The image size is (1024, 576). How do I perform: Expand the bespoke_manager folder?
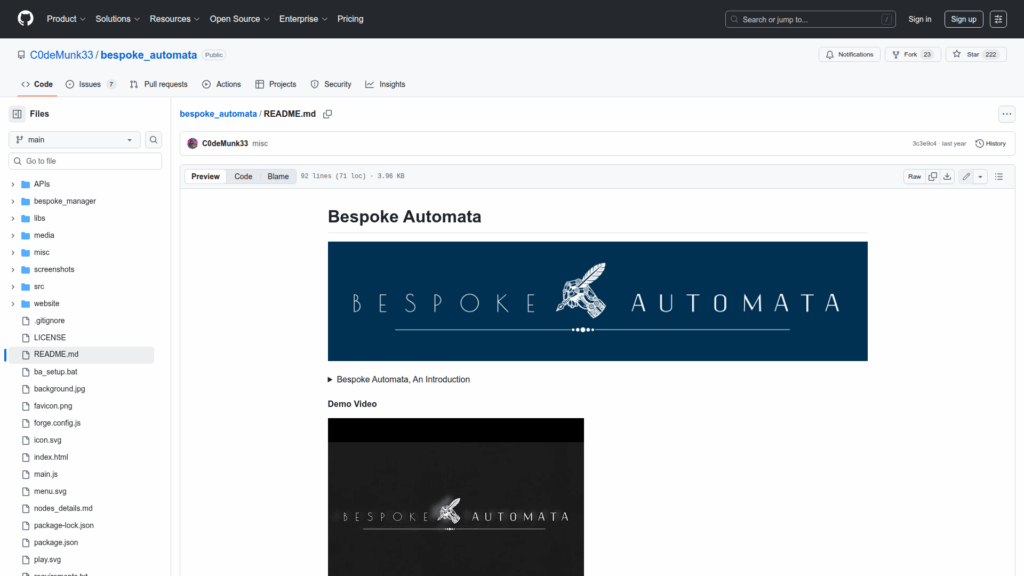tap(13, 201)
